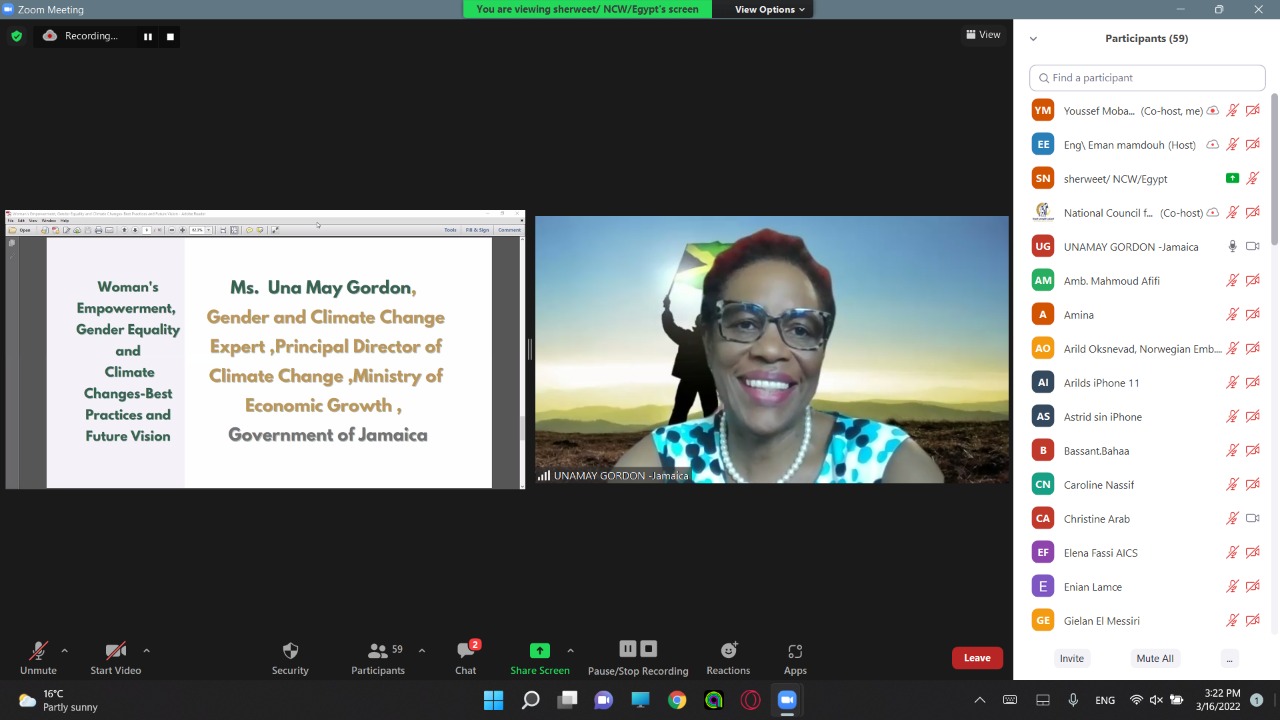Open the Apps panel

795,657
